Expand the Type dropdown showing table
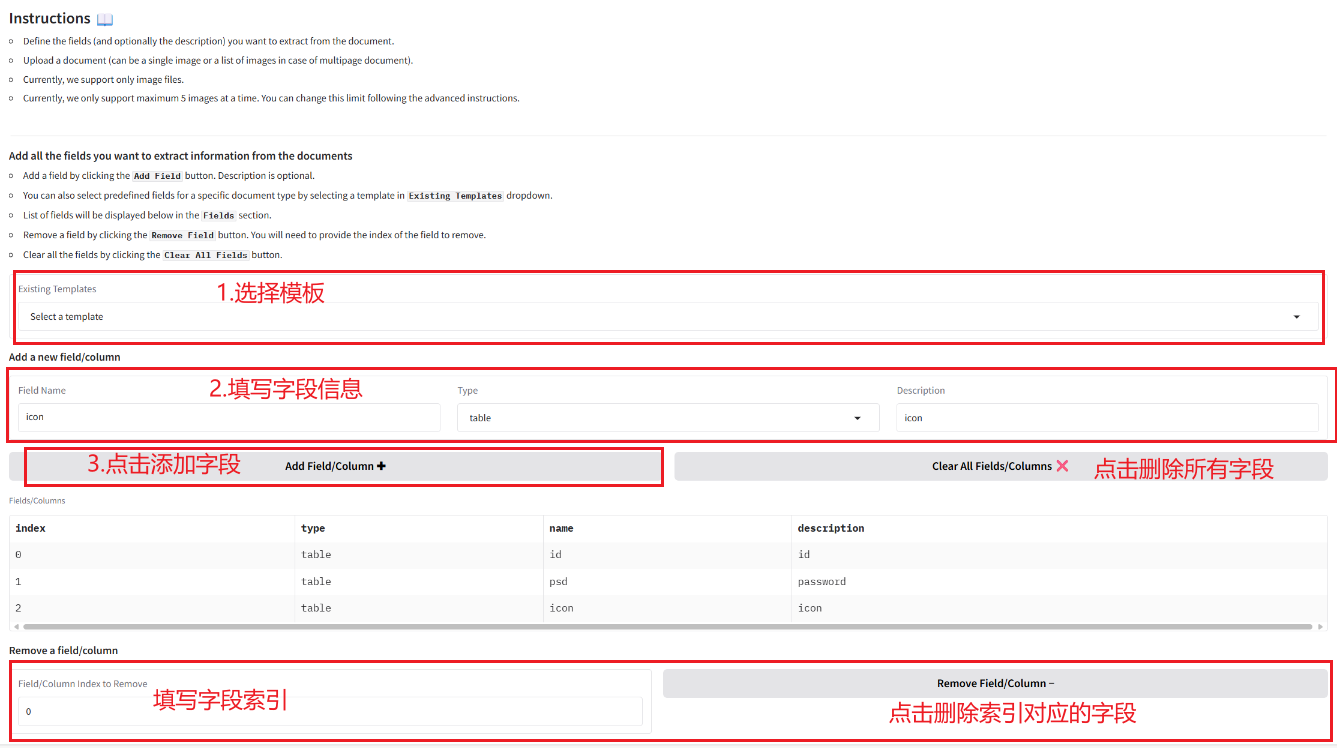 [667, 418]
